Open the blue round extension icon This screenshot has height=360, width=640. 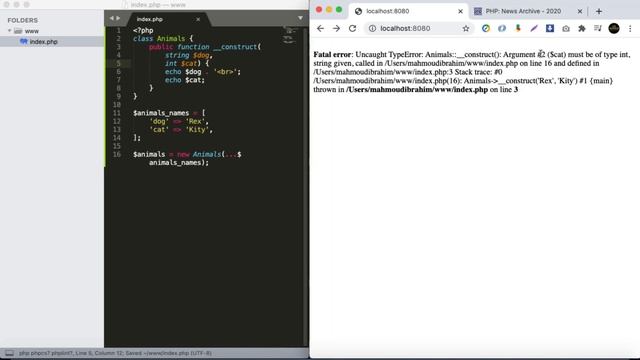pos(502,28)
